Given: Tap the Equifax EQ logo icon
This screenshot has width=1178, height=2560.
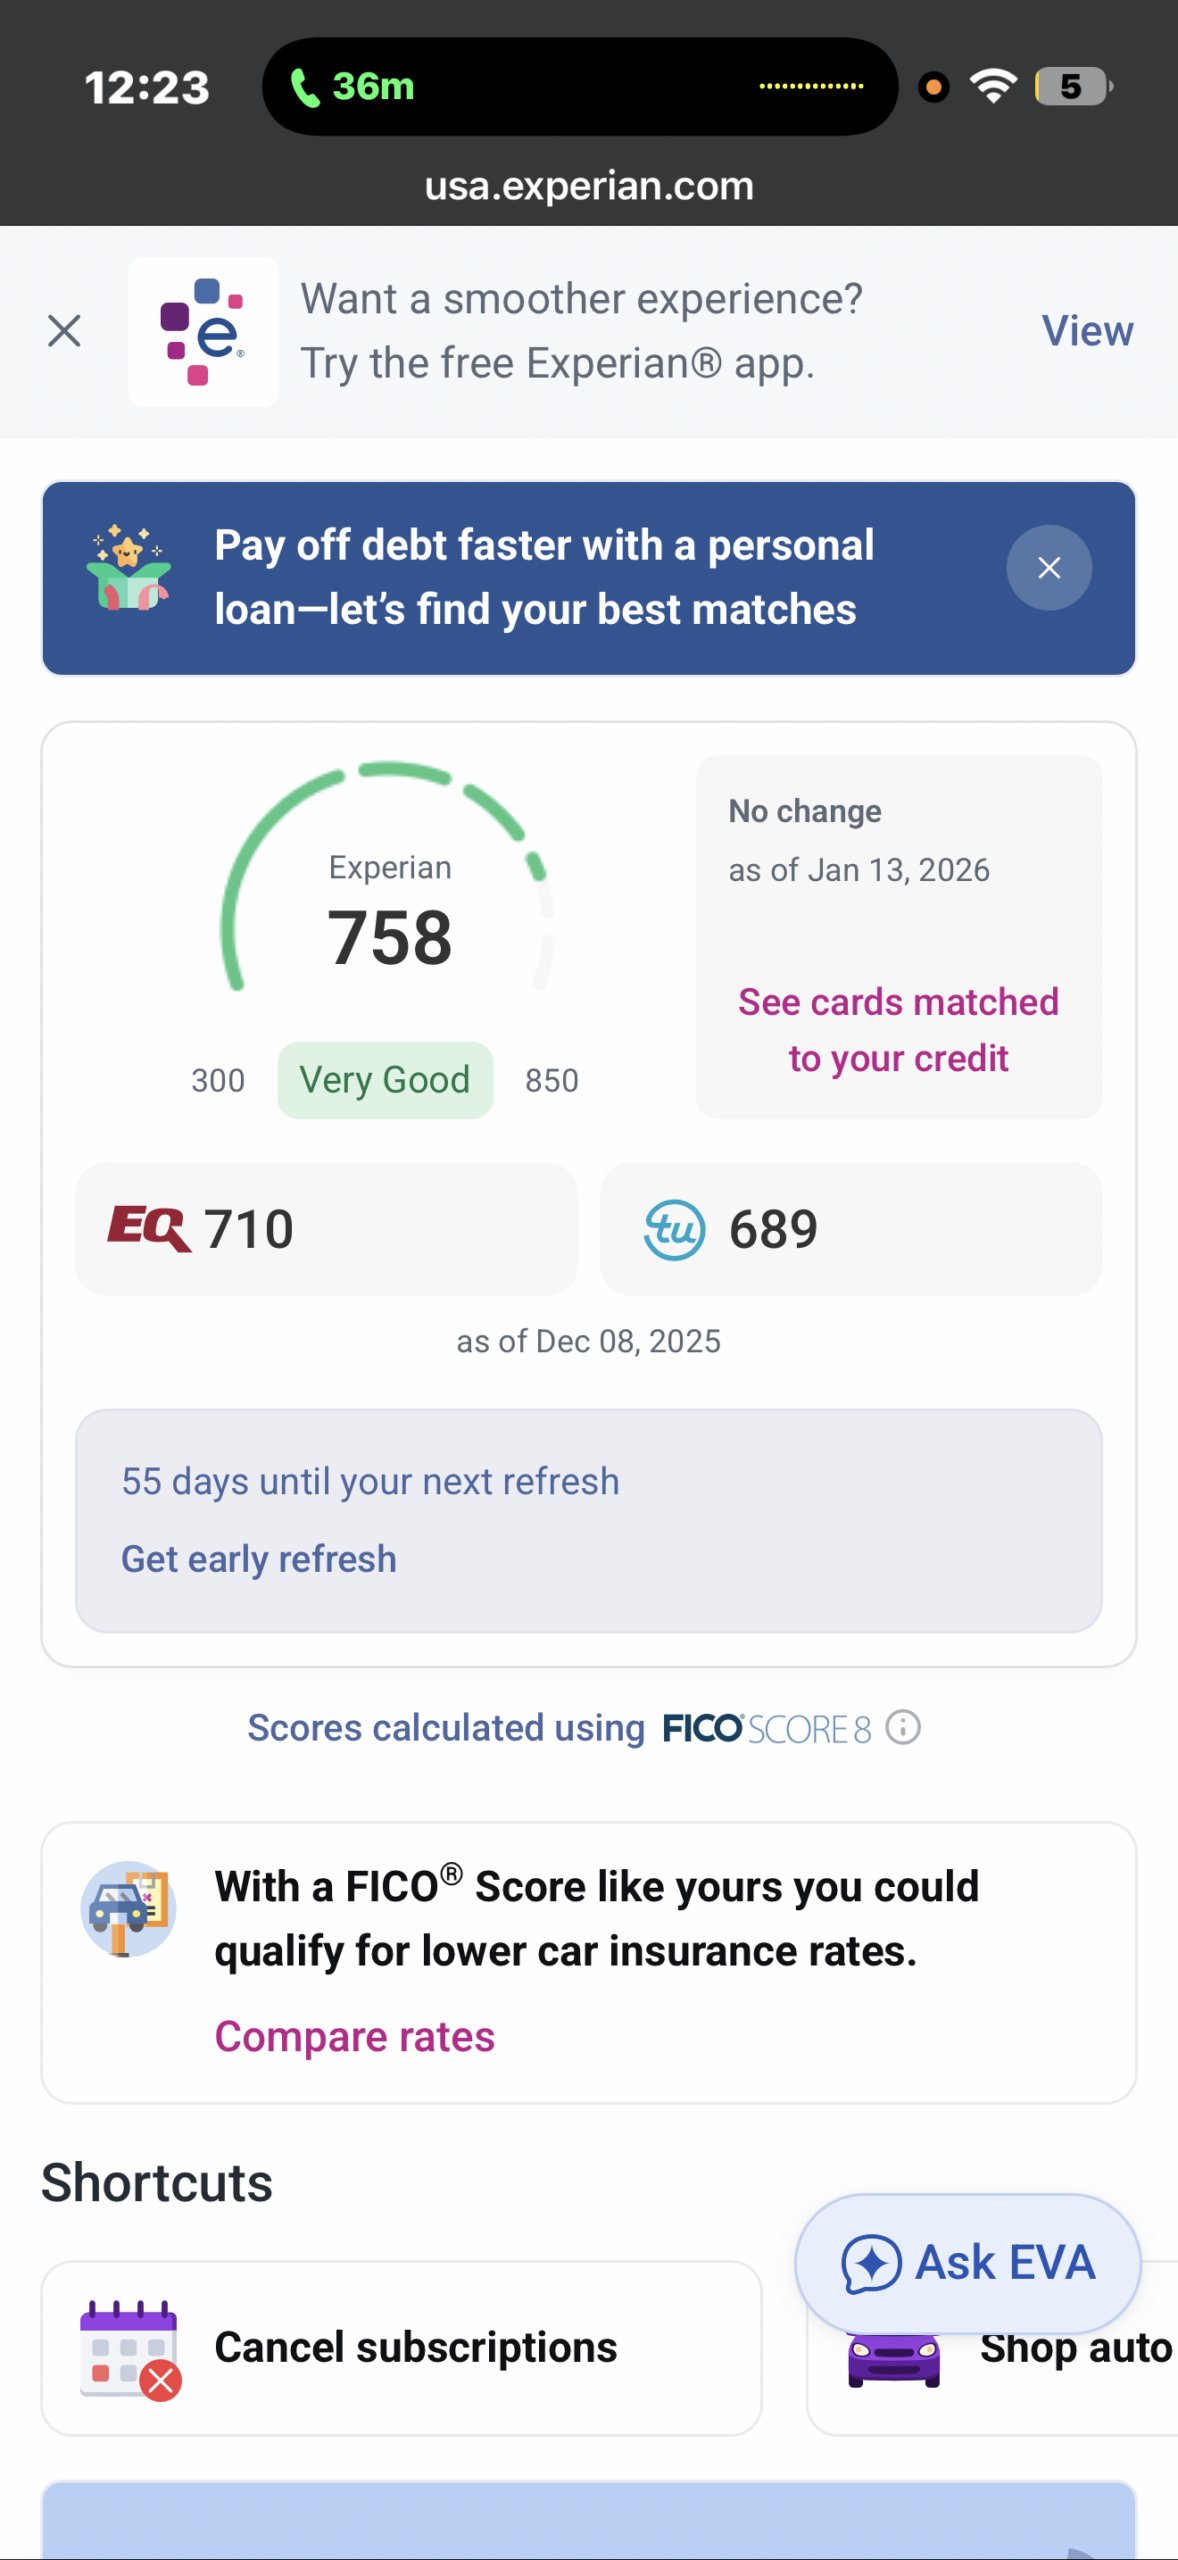Looking at the screenshot, I should pos(148,1229).
